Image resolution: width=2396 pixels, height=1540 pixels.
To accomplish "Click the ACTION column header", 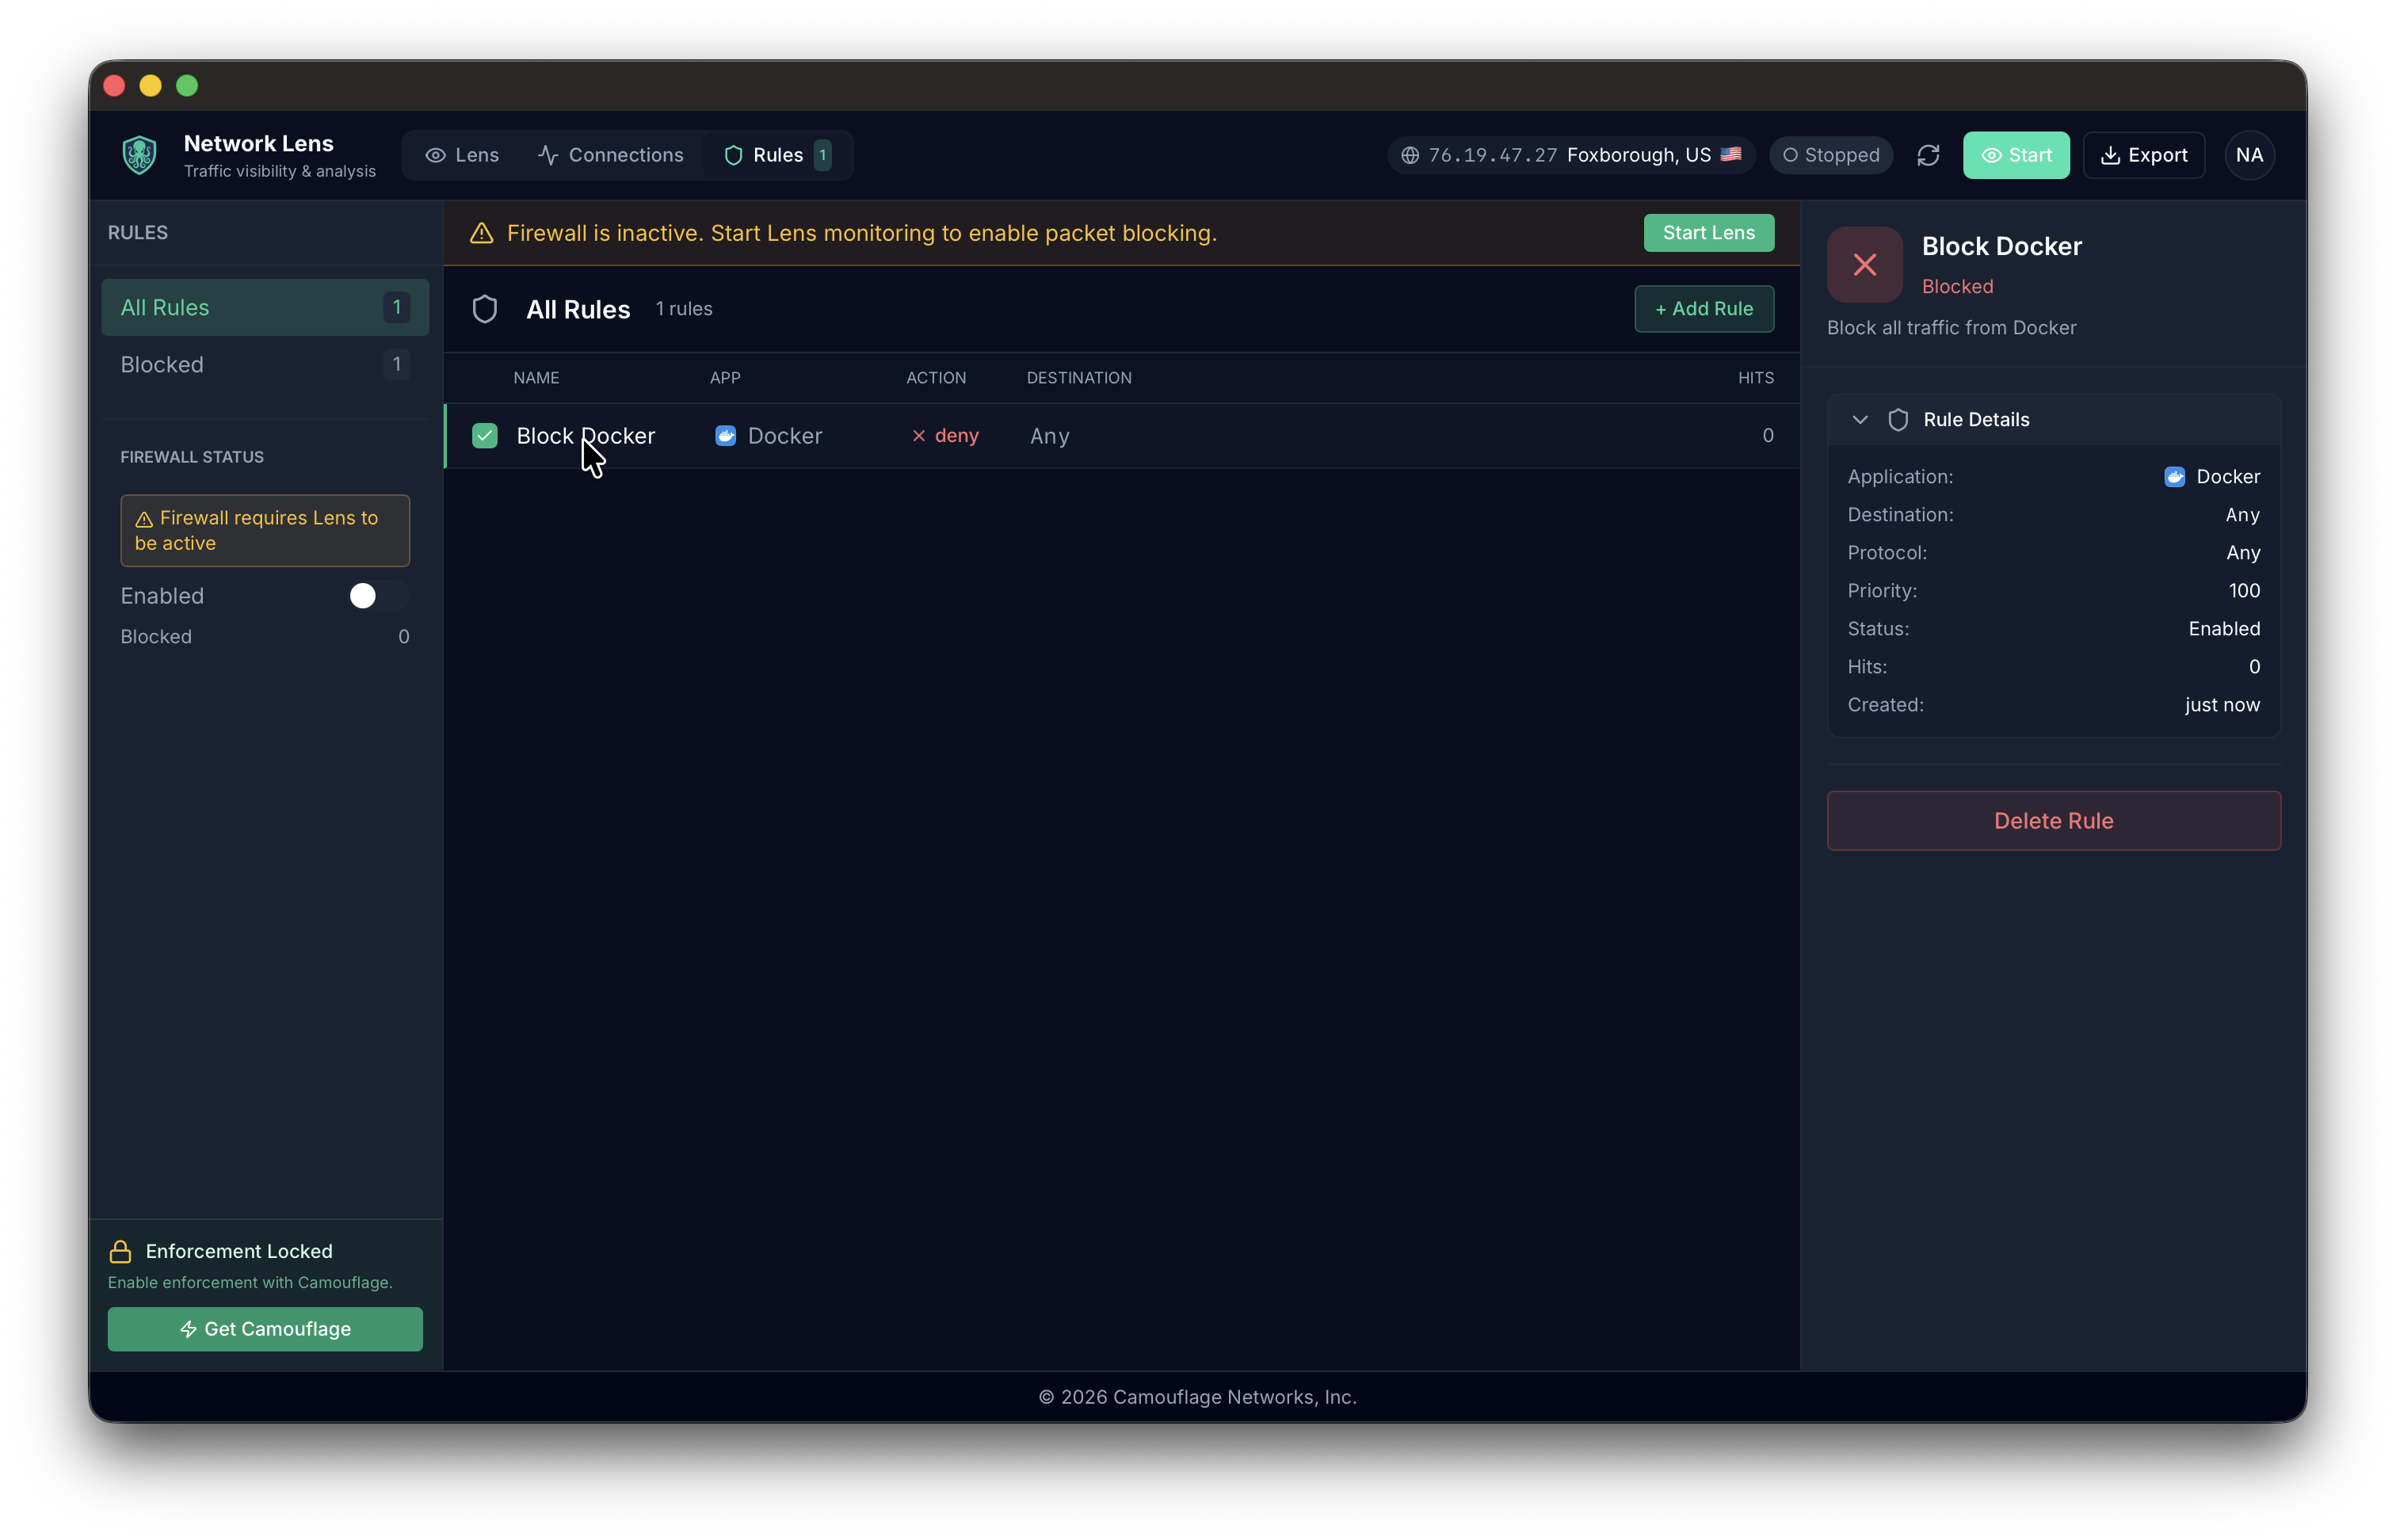I will pyautogui.click(x=936, y=378).
